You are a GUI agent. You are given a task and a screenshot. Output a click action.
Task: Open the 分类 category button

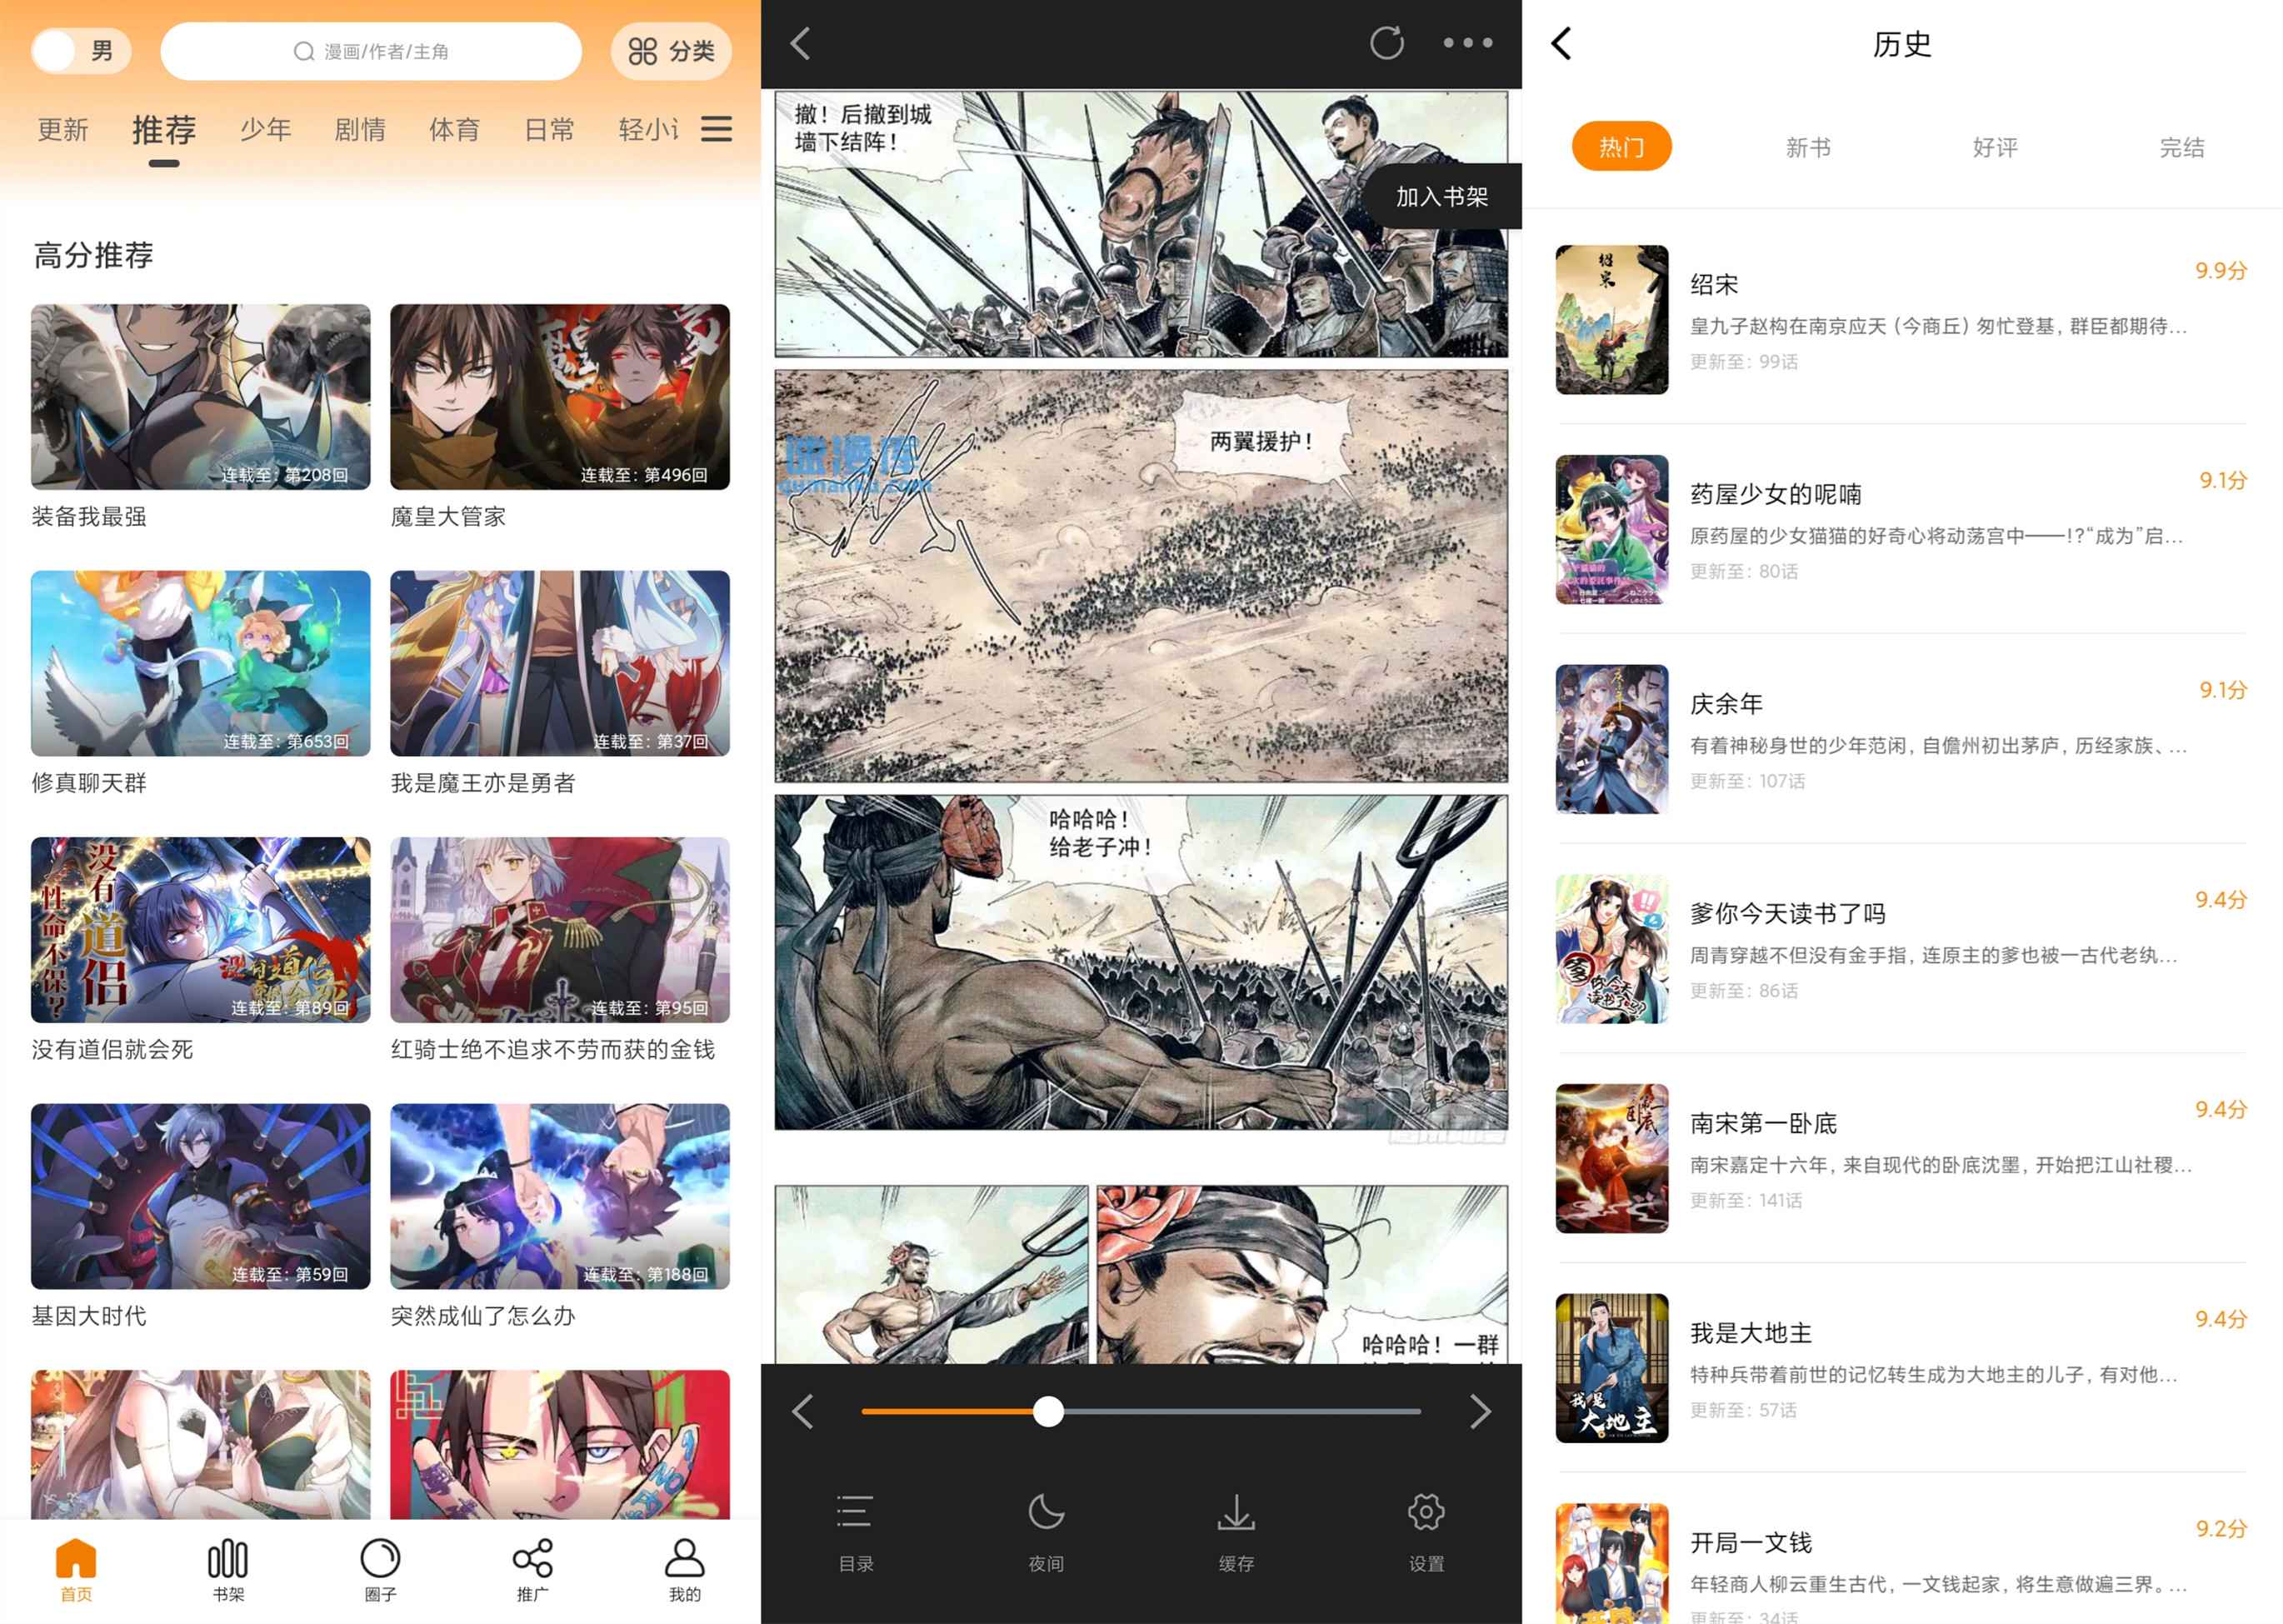(x=671, y=51)
